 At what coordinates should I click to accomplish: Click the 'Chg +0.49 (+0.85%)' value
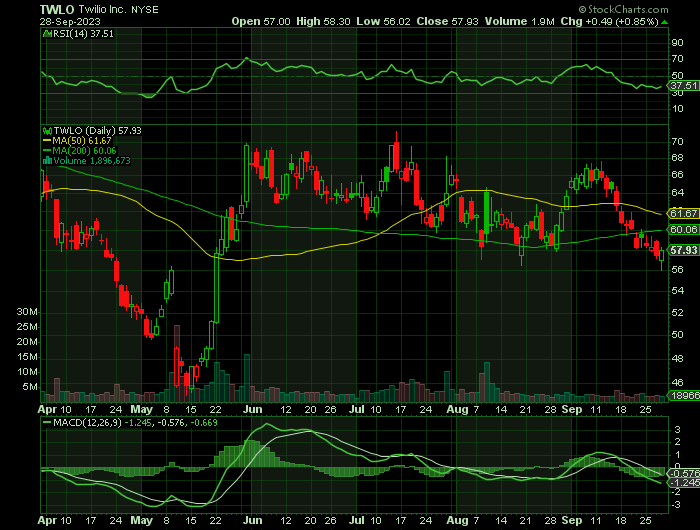click(x=610, y=21)
